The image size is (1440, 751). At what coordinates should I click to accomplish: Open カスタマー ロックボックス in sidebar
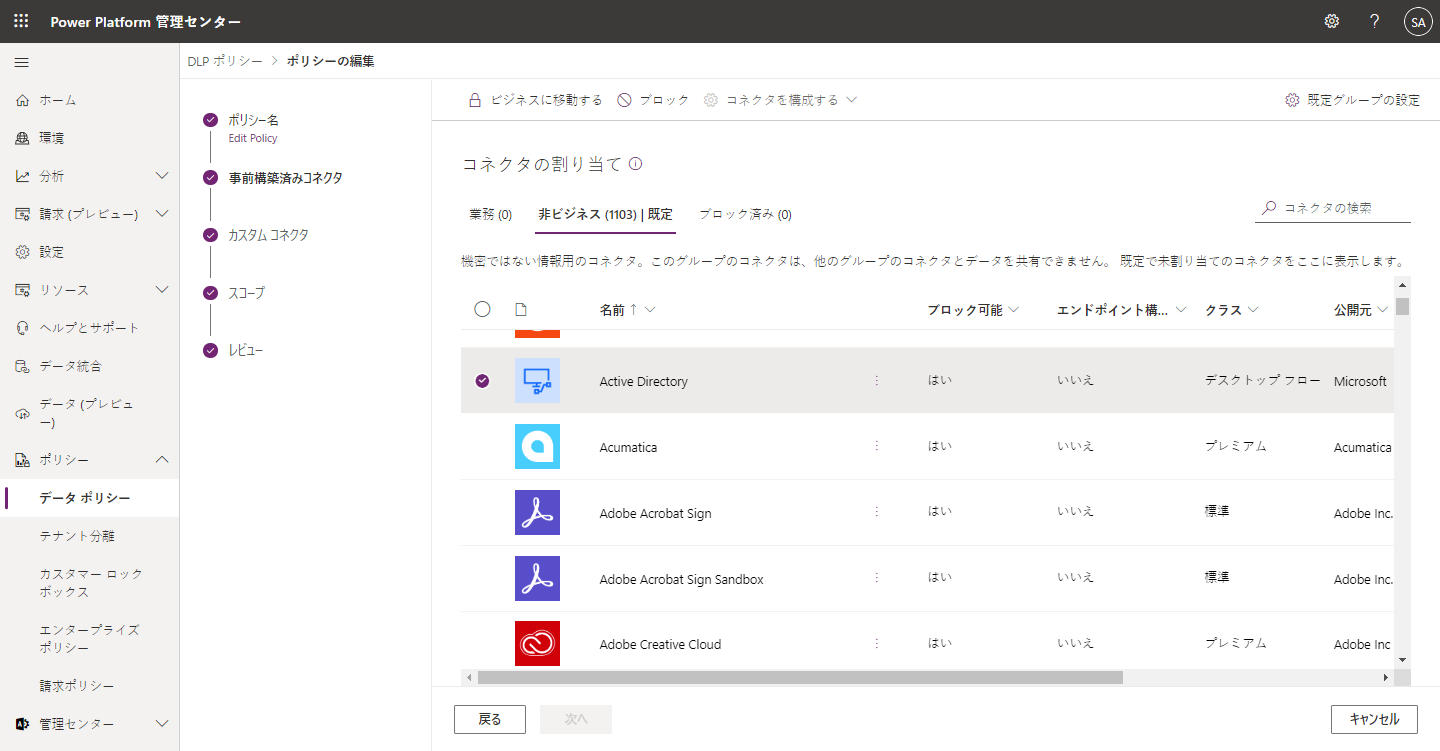tap(90, 583)
